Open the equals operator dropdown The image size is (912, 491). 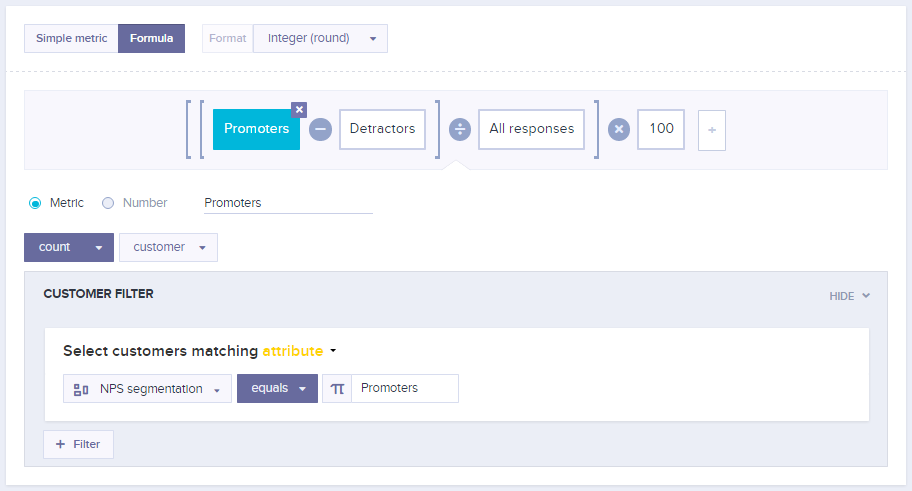click(x=277, y=389)
